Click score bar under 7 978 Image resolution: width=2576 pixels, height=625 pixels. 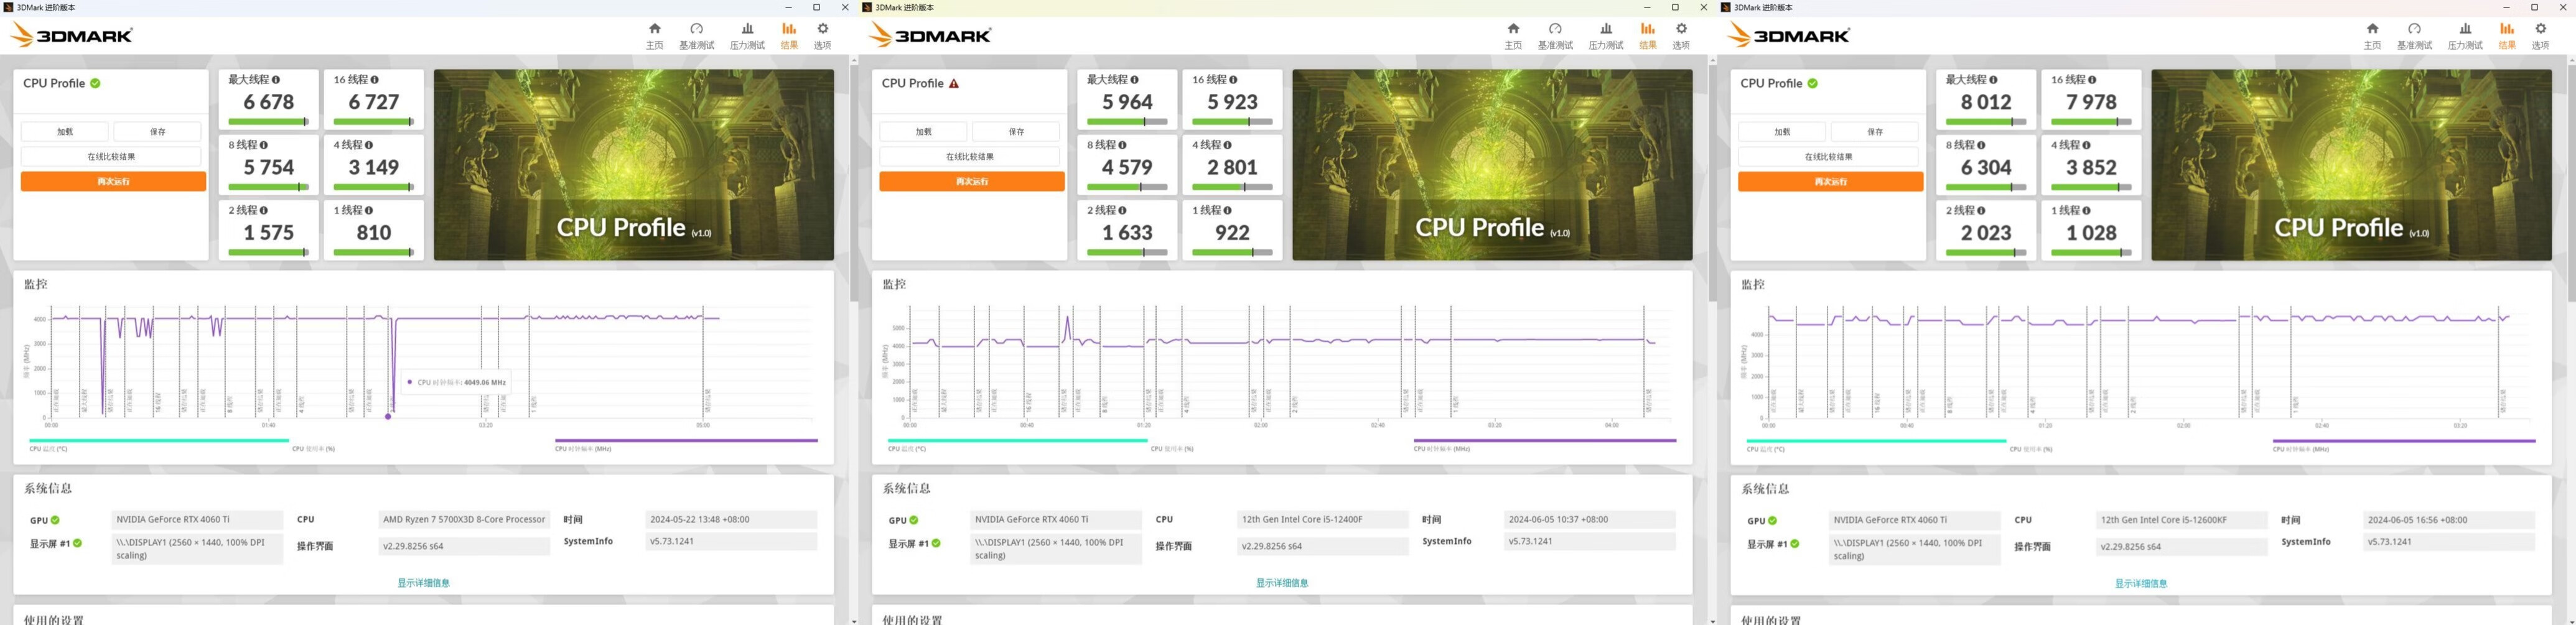point(2091,122)
